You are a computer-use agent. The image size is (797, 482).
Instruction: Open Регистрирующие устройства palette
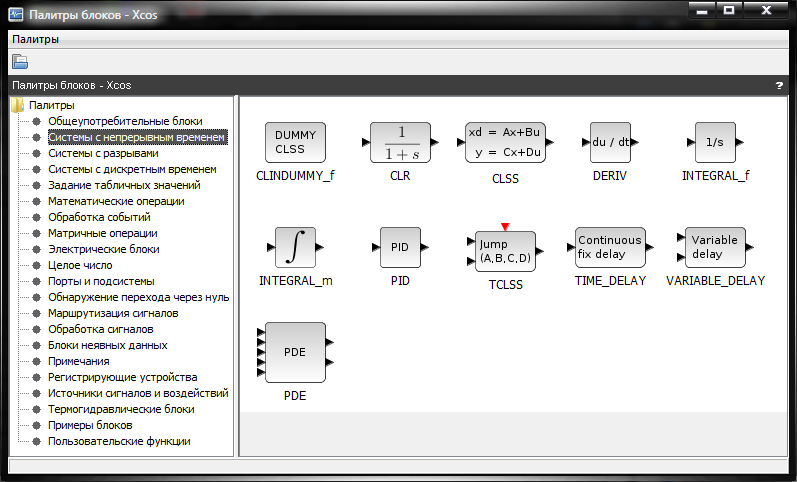click(122, 377)
